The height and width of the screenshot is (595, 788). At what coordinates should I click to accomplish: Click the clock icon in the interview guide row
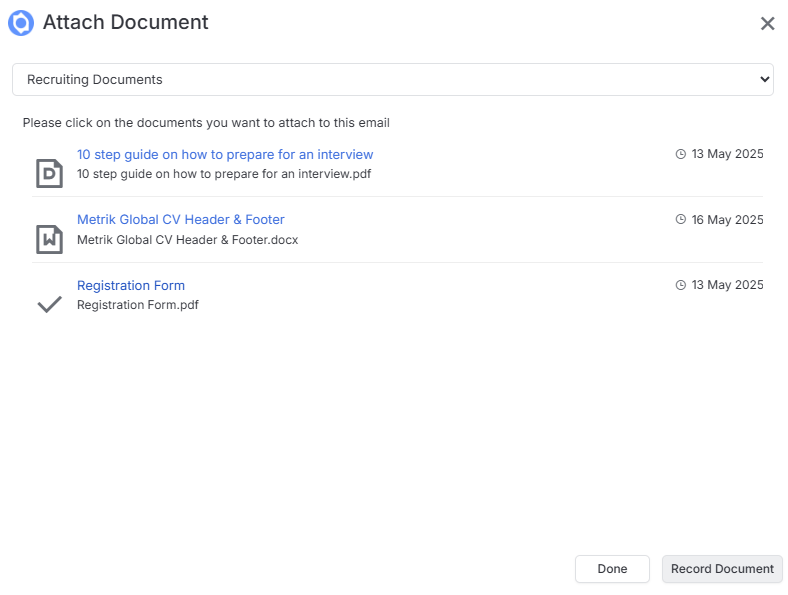[680, 154]
